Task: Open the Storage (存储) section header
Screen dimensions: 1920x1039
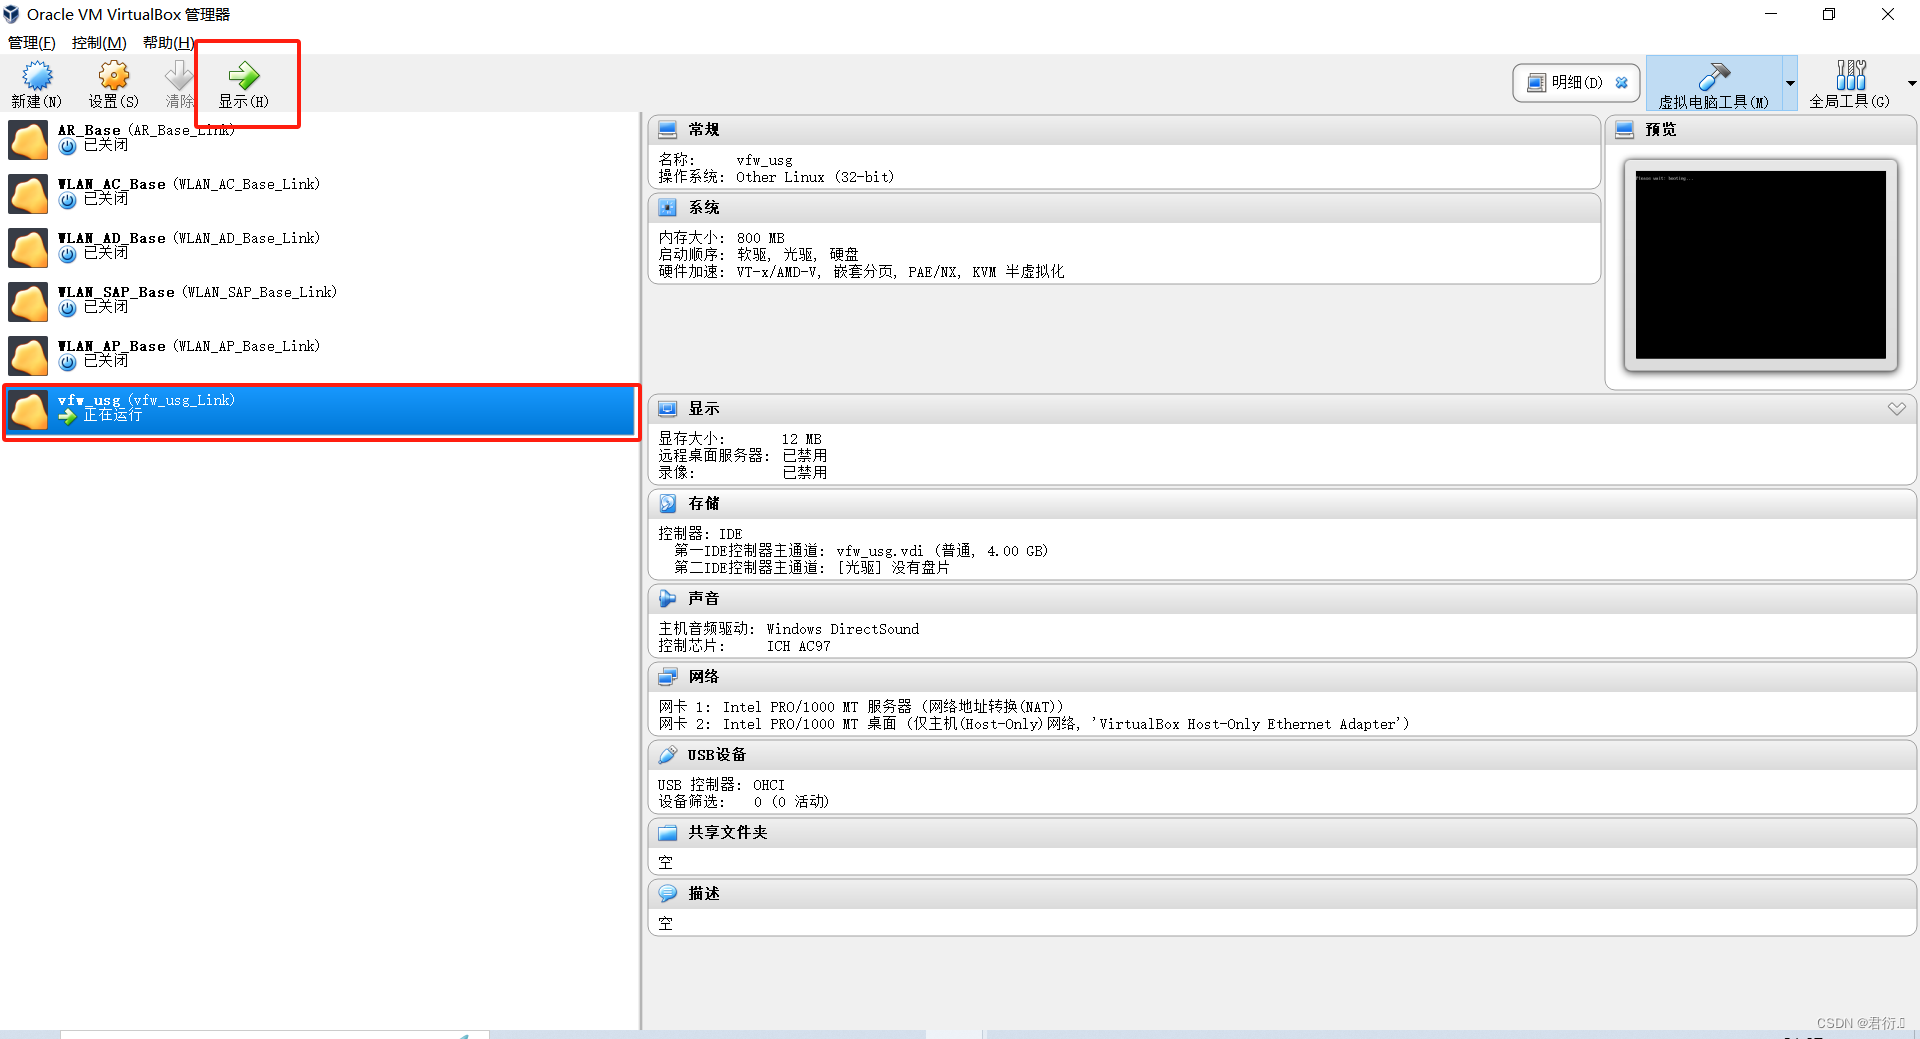Action: [x=1283, y=504]
